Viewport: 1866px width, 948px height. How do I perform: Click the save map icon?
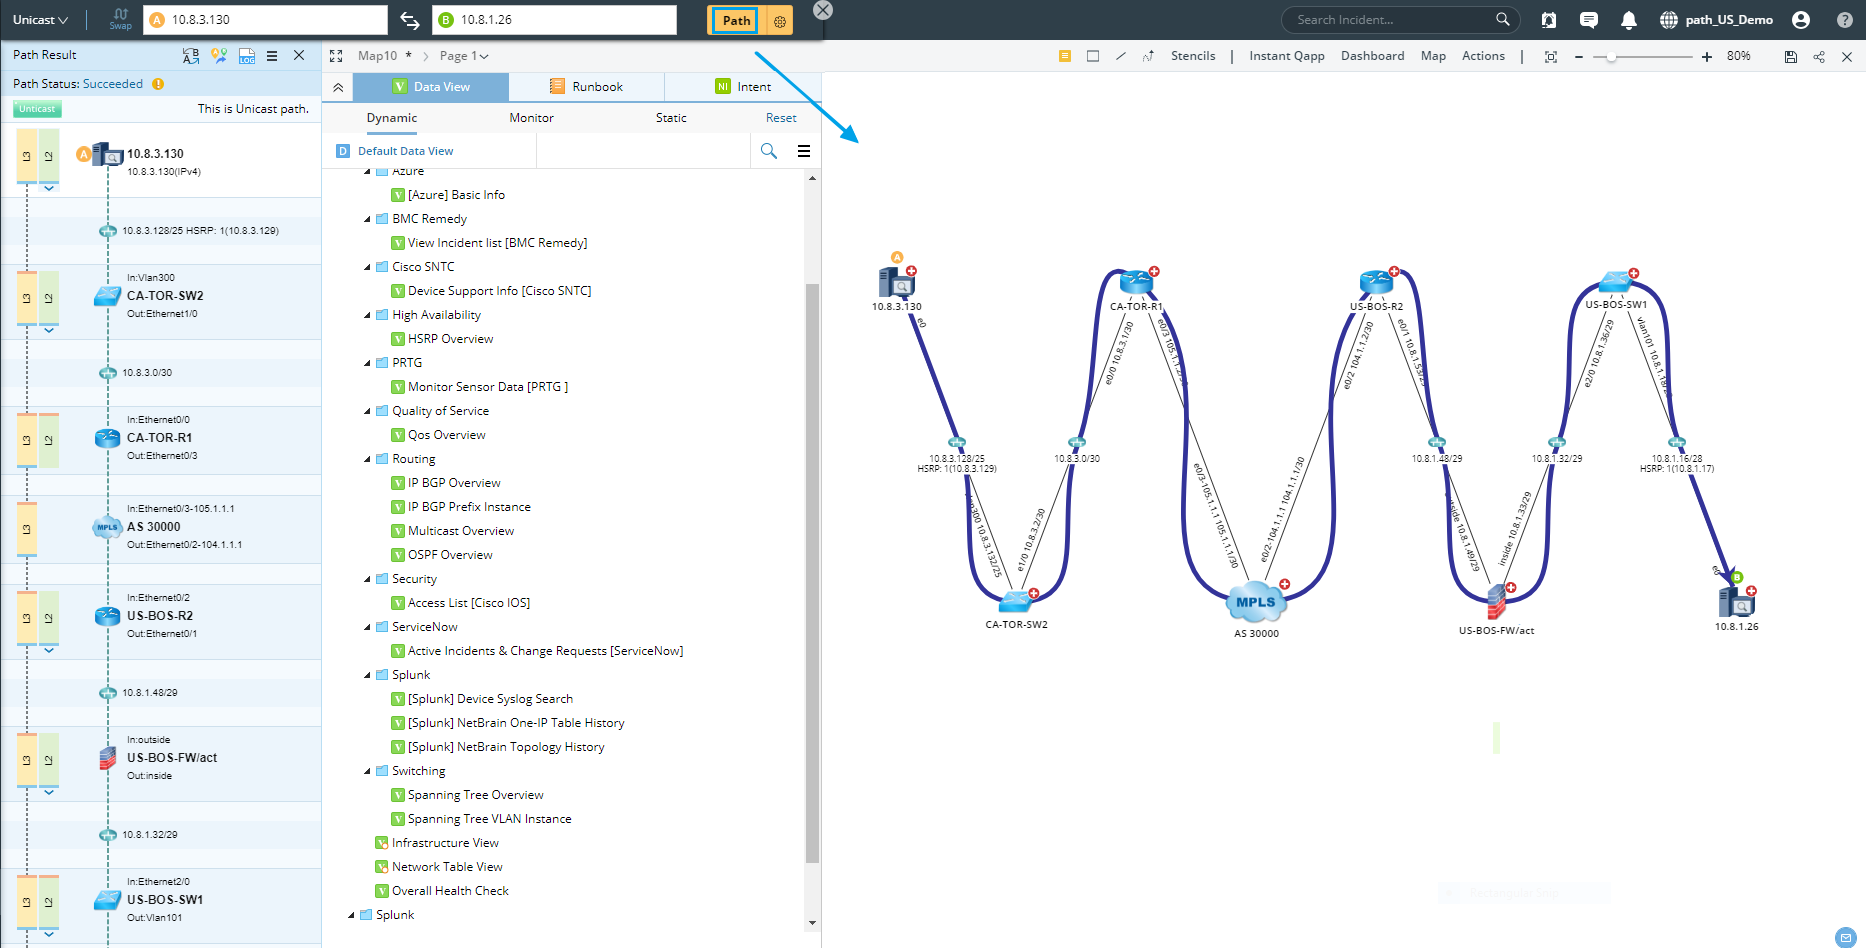coord(1790,57)
